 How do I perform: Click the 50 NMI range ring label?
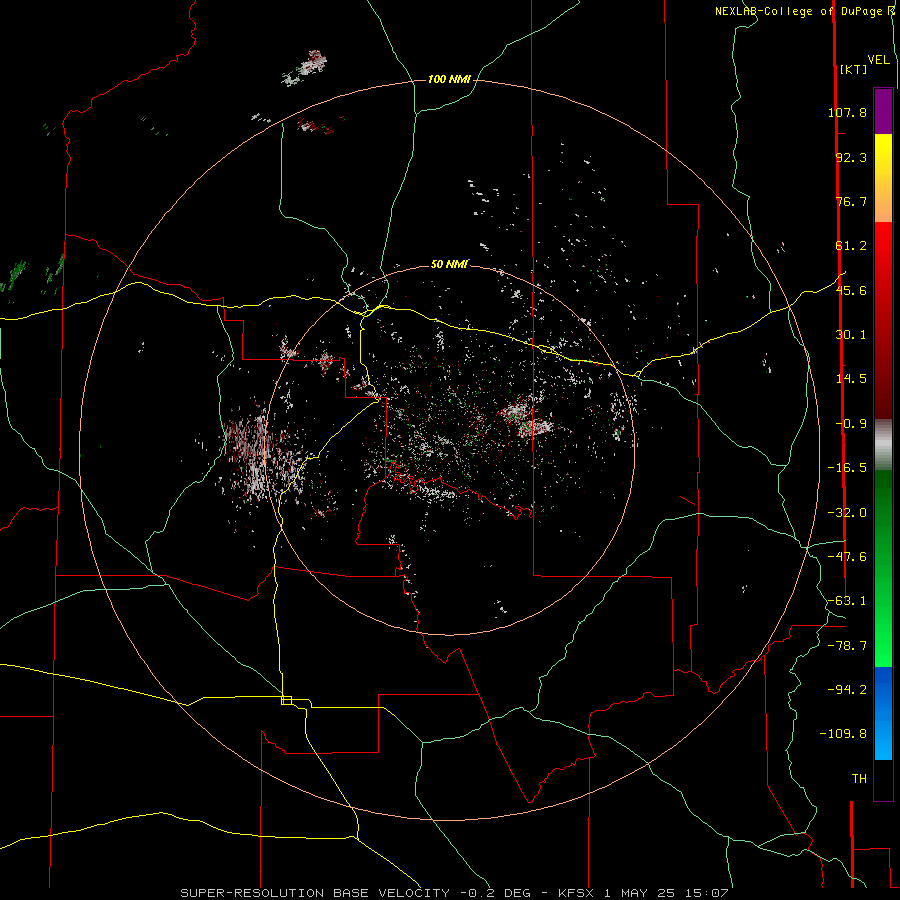tap(449, 264)
